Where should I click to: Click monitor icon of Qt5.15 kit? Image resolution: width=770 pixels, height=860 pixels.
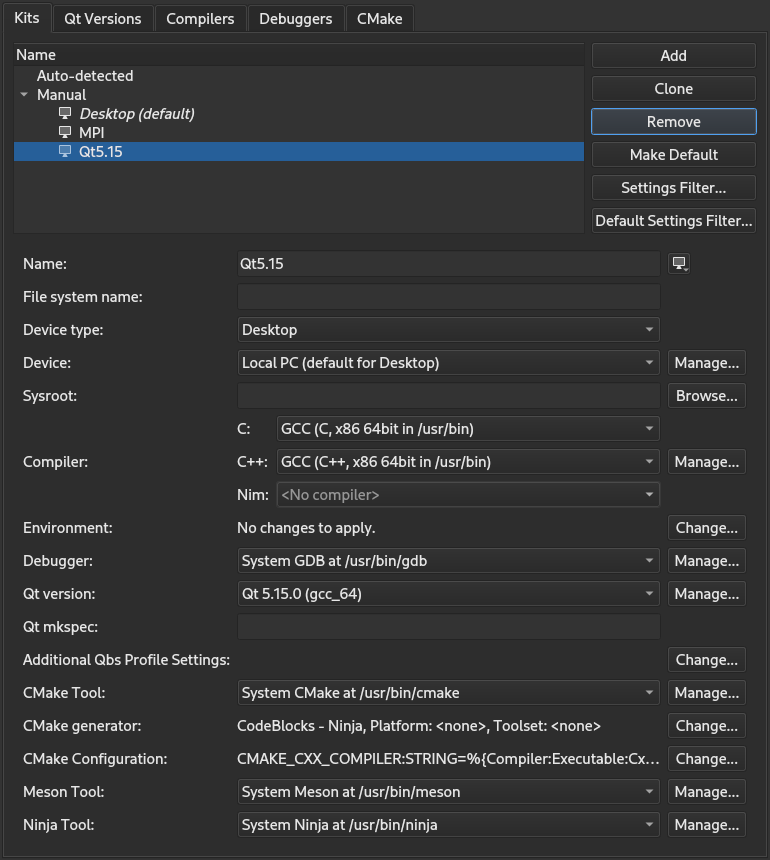65,152
